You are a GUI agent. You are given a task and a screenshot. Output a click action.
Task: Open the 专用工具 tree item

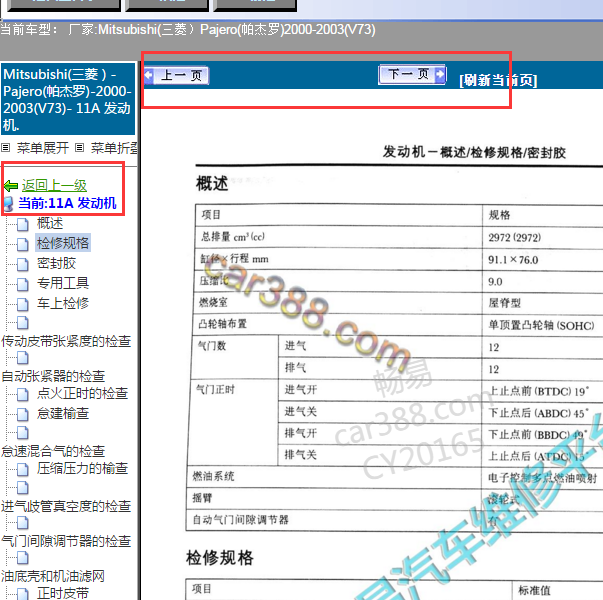pos(63,283)
